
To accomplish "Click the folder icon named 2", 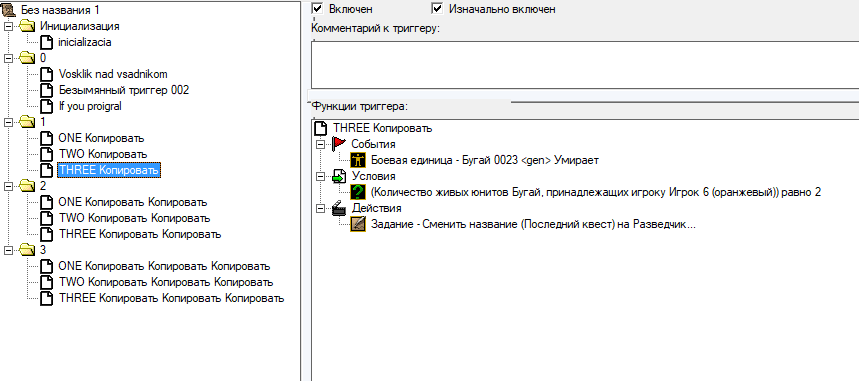I will pyautogui.click(x=26, y=186).
